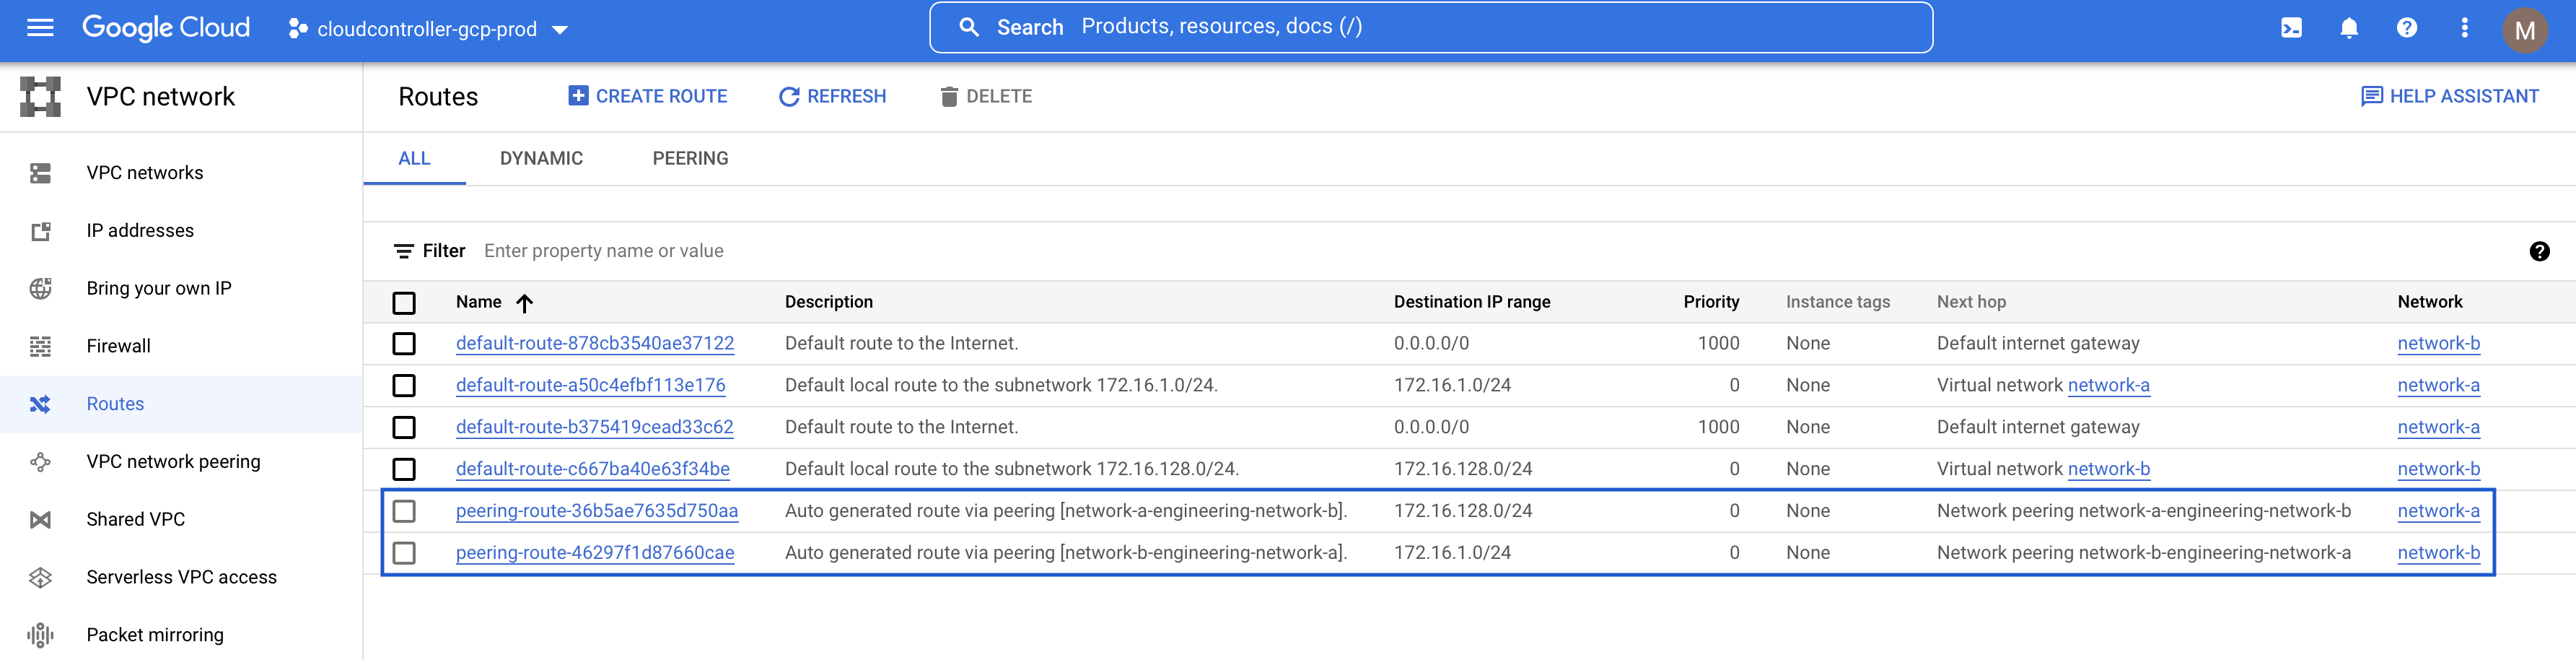Check the default-route-878cb3540ae37122 row checkbox
Image resolution: width=2576 pixels, height=660 pixels.
[x=404, y=344]
